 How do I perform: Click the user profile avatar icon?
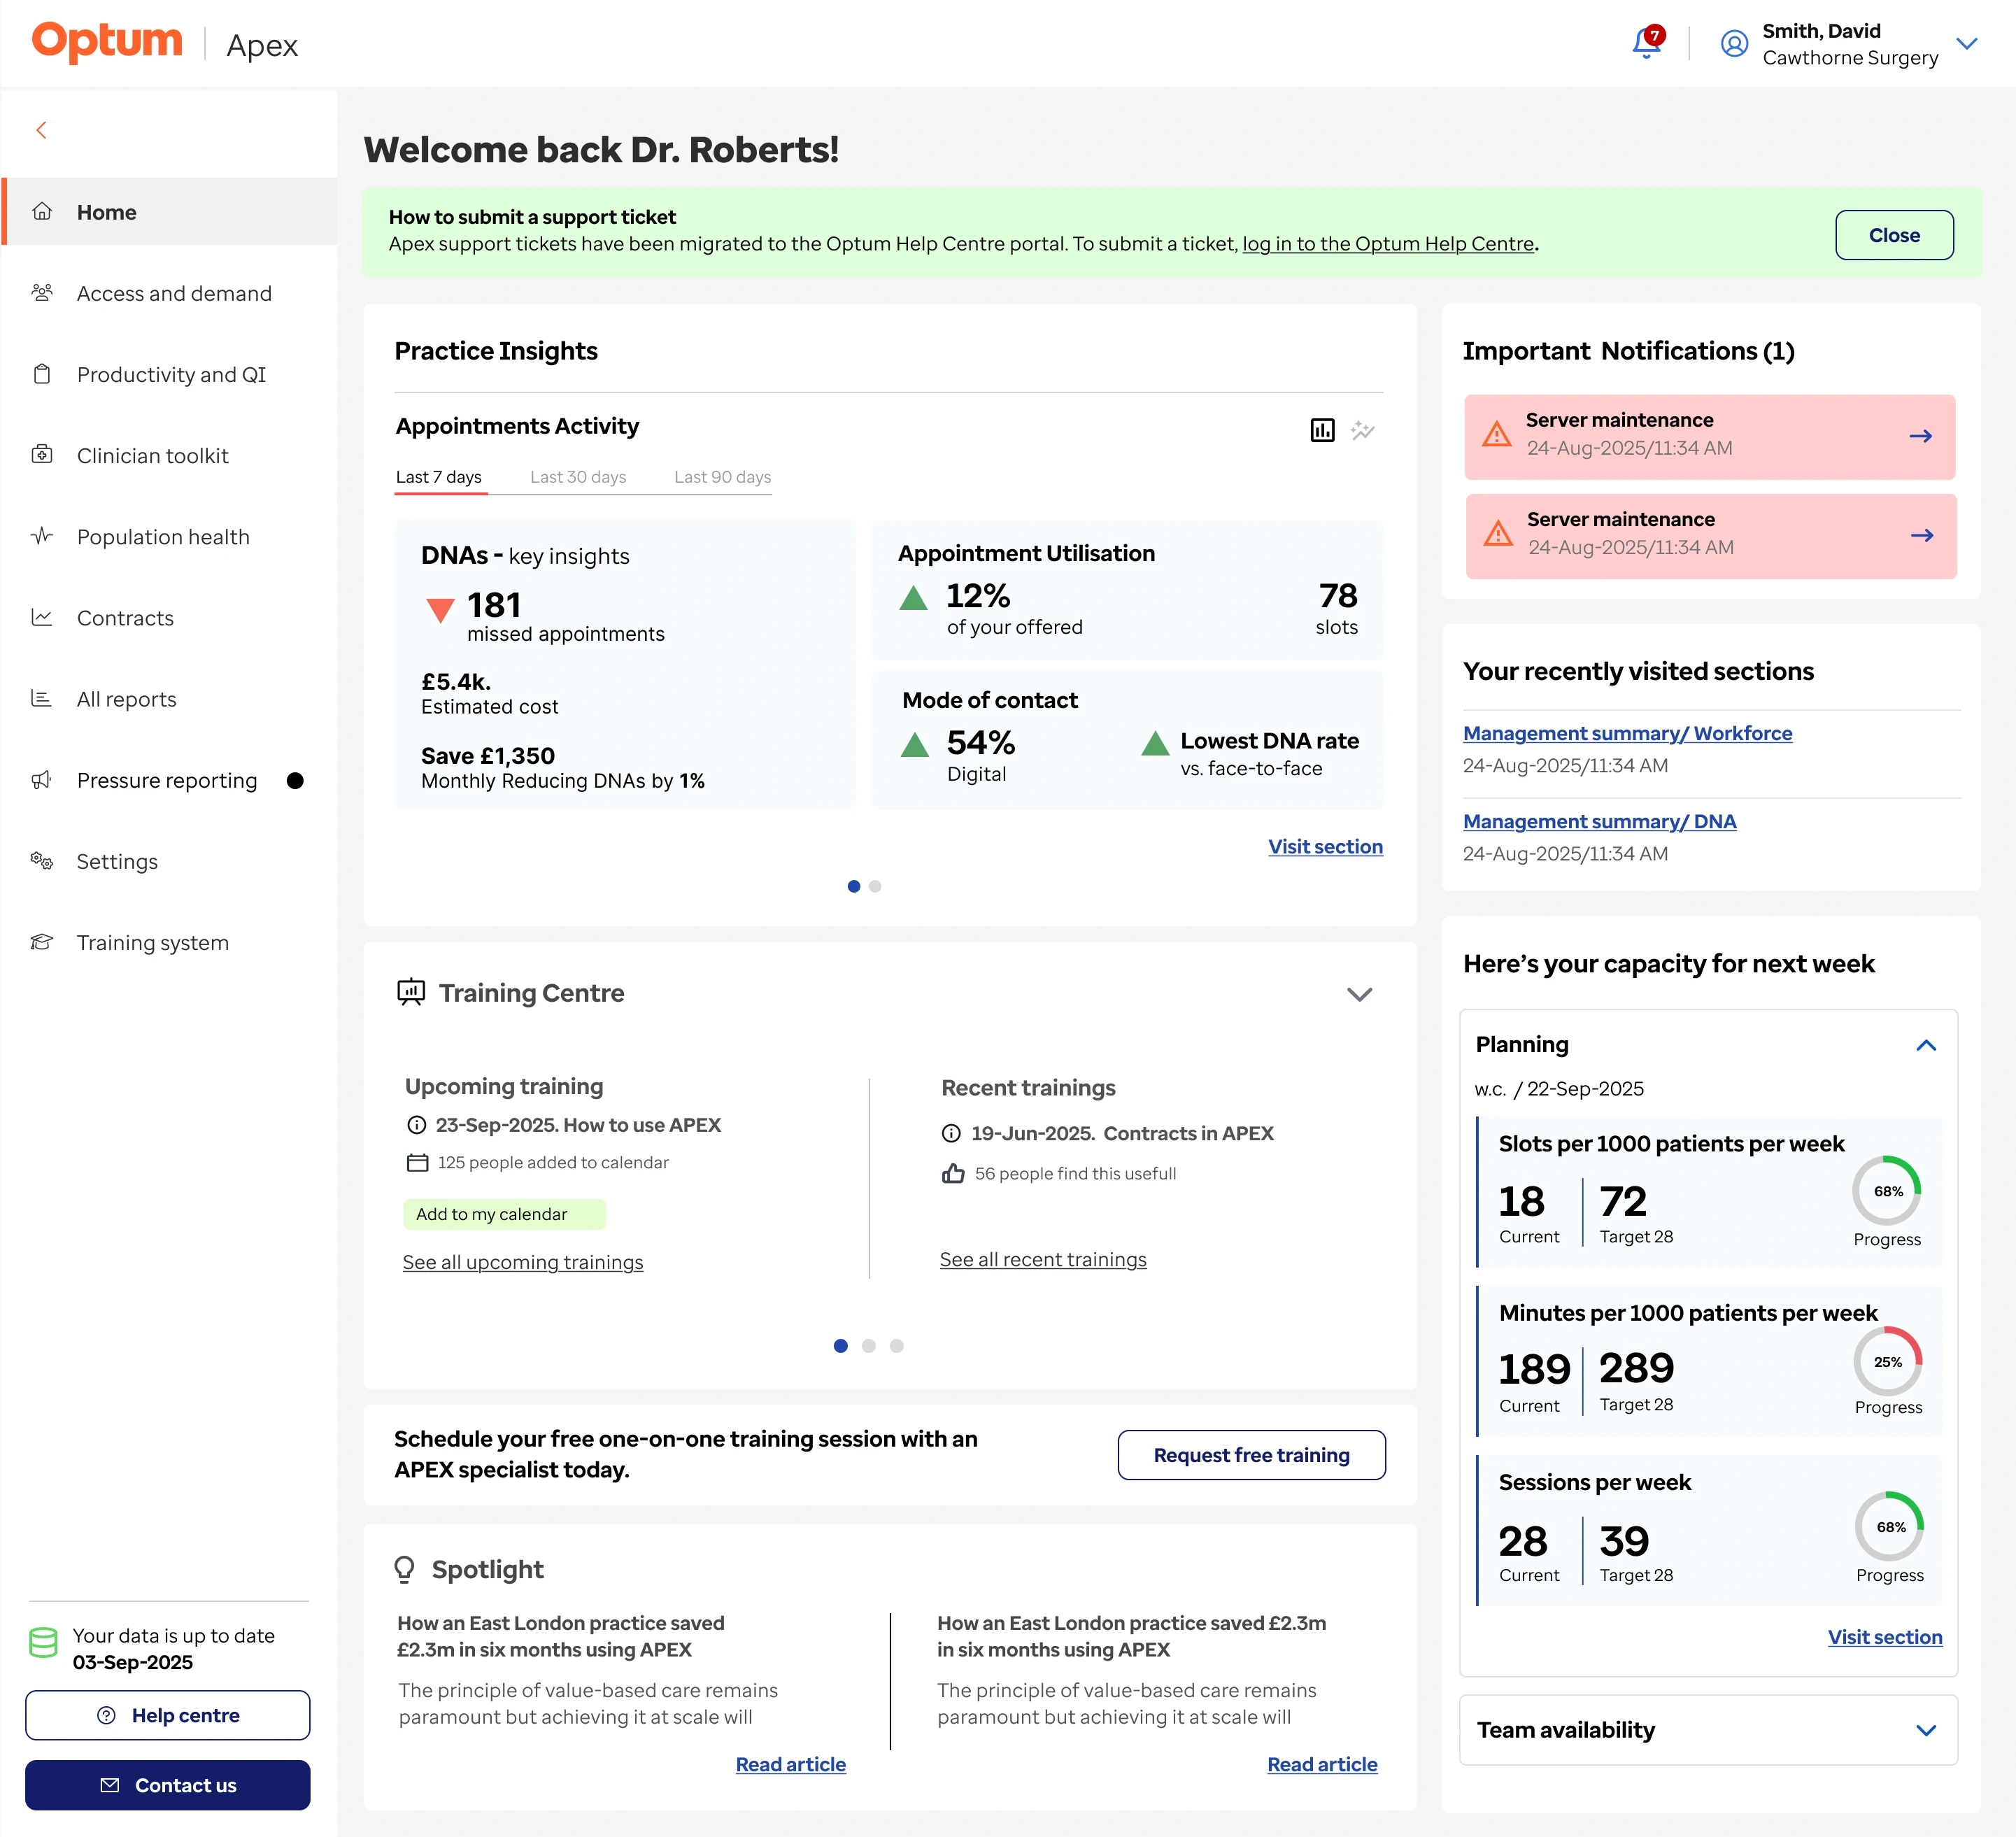pyautogui.click(x=1734, y=44)
